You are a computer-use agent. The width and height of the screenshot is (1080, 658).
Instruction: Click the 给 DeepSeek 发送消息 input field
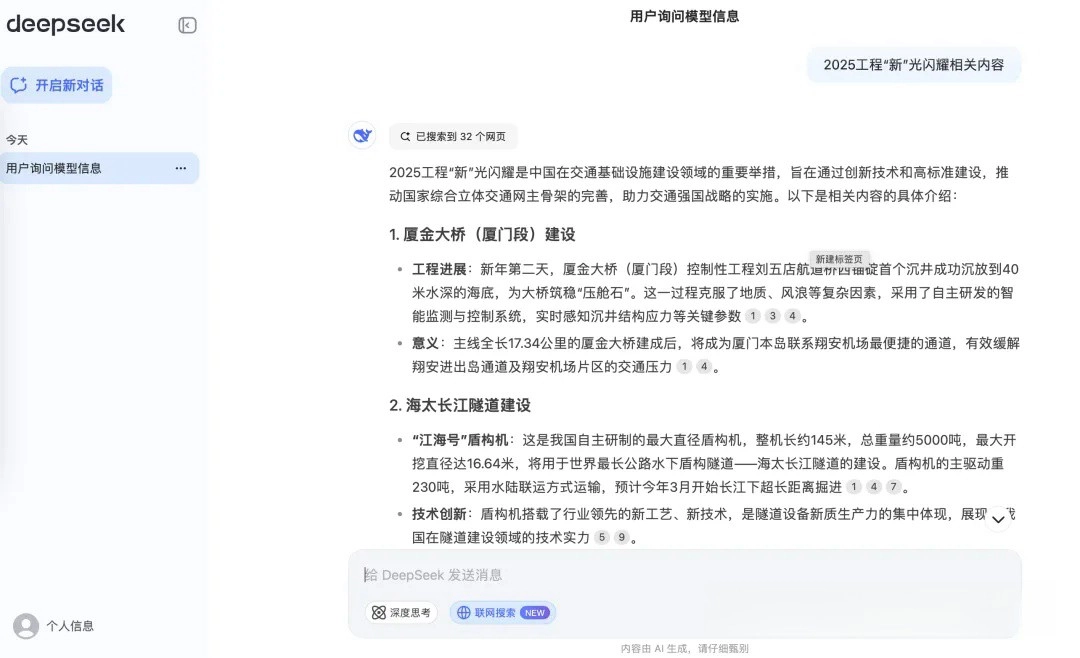pyautogui.click(x=680, y=575)
